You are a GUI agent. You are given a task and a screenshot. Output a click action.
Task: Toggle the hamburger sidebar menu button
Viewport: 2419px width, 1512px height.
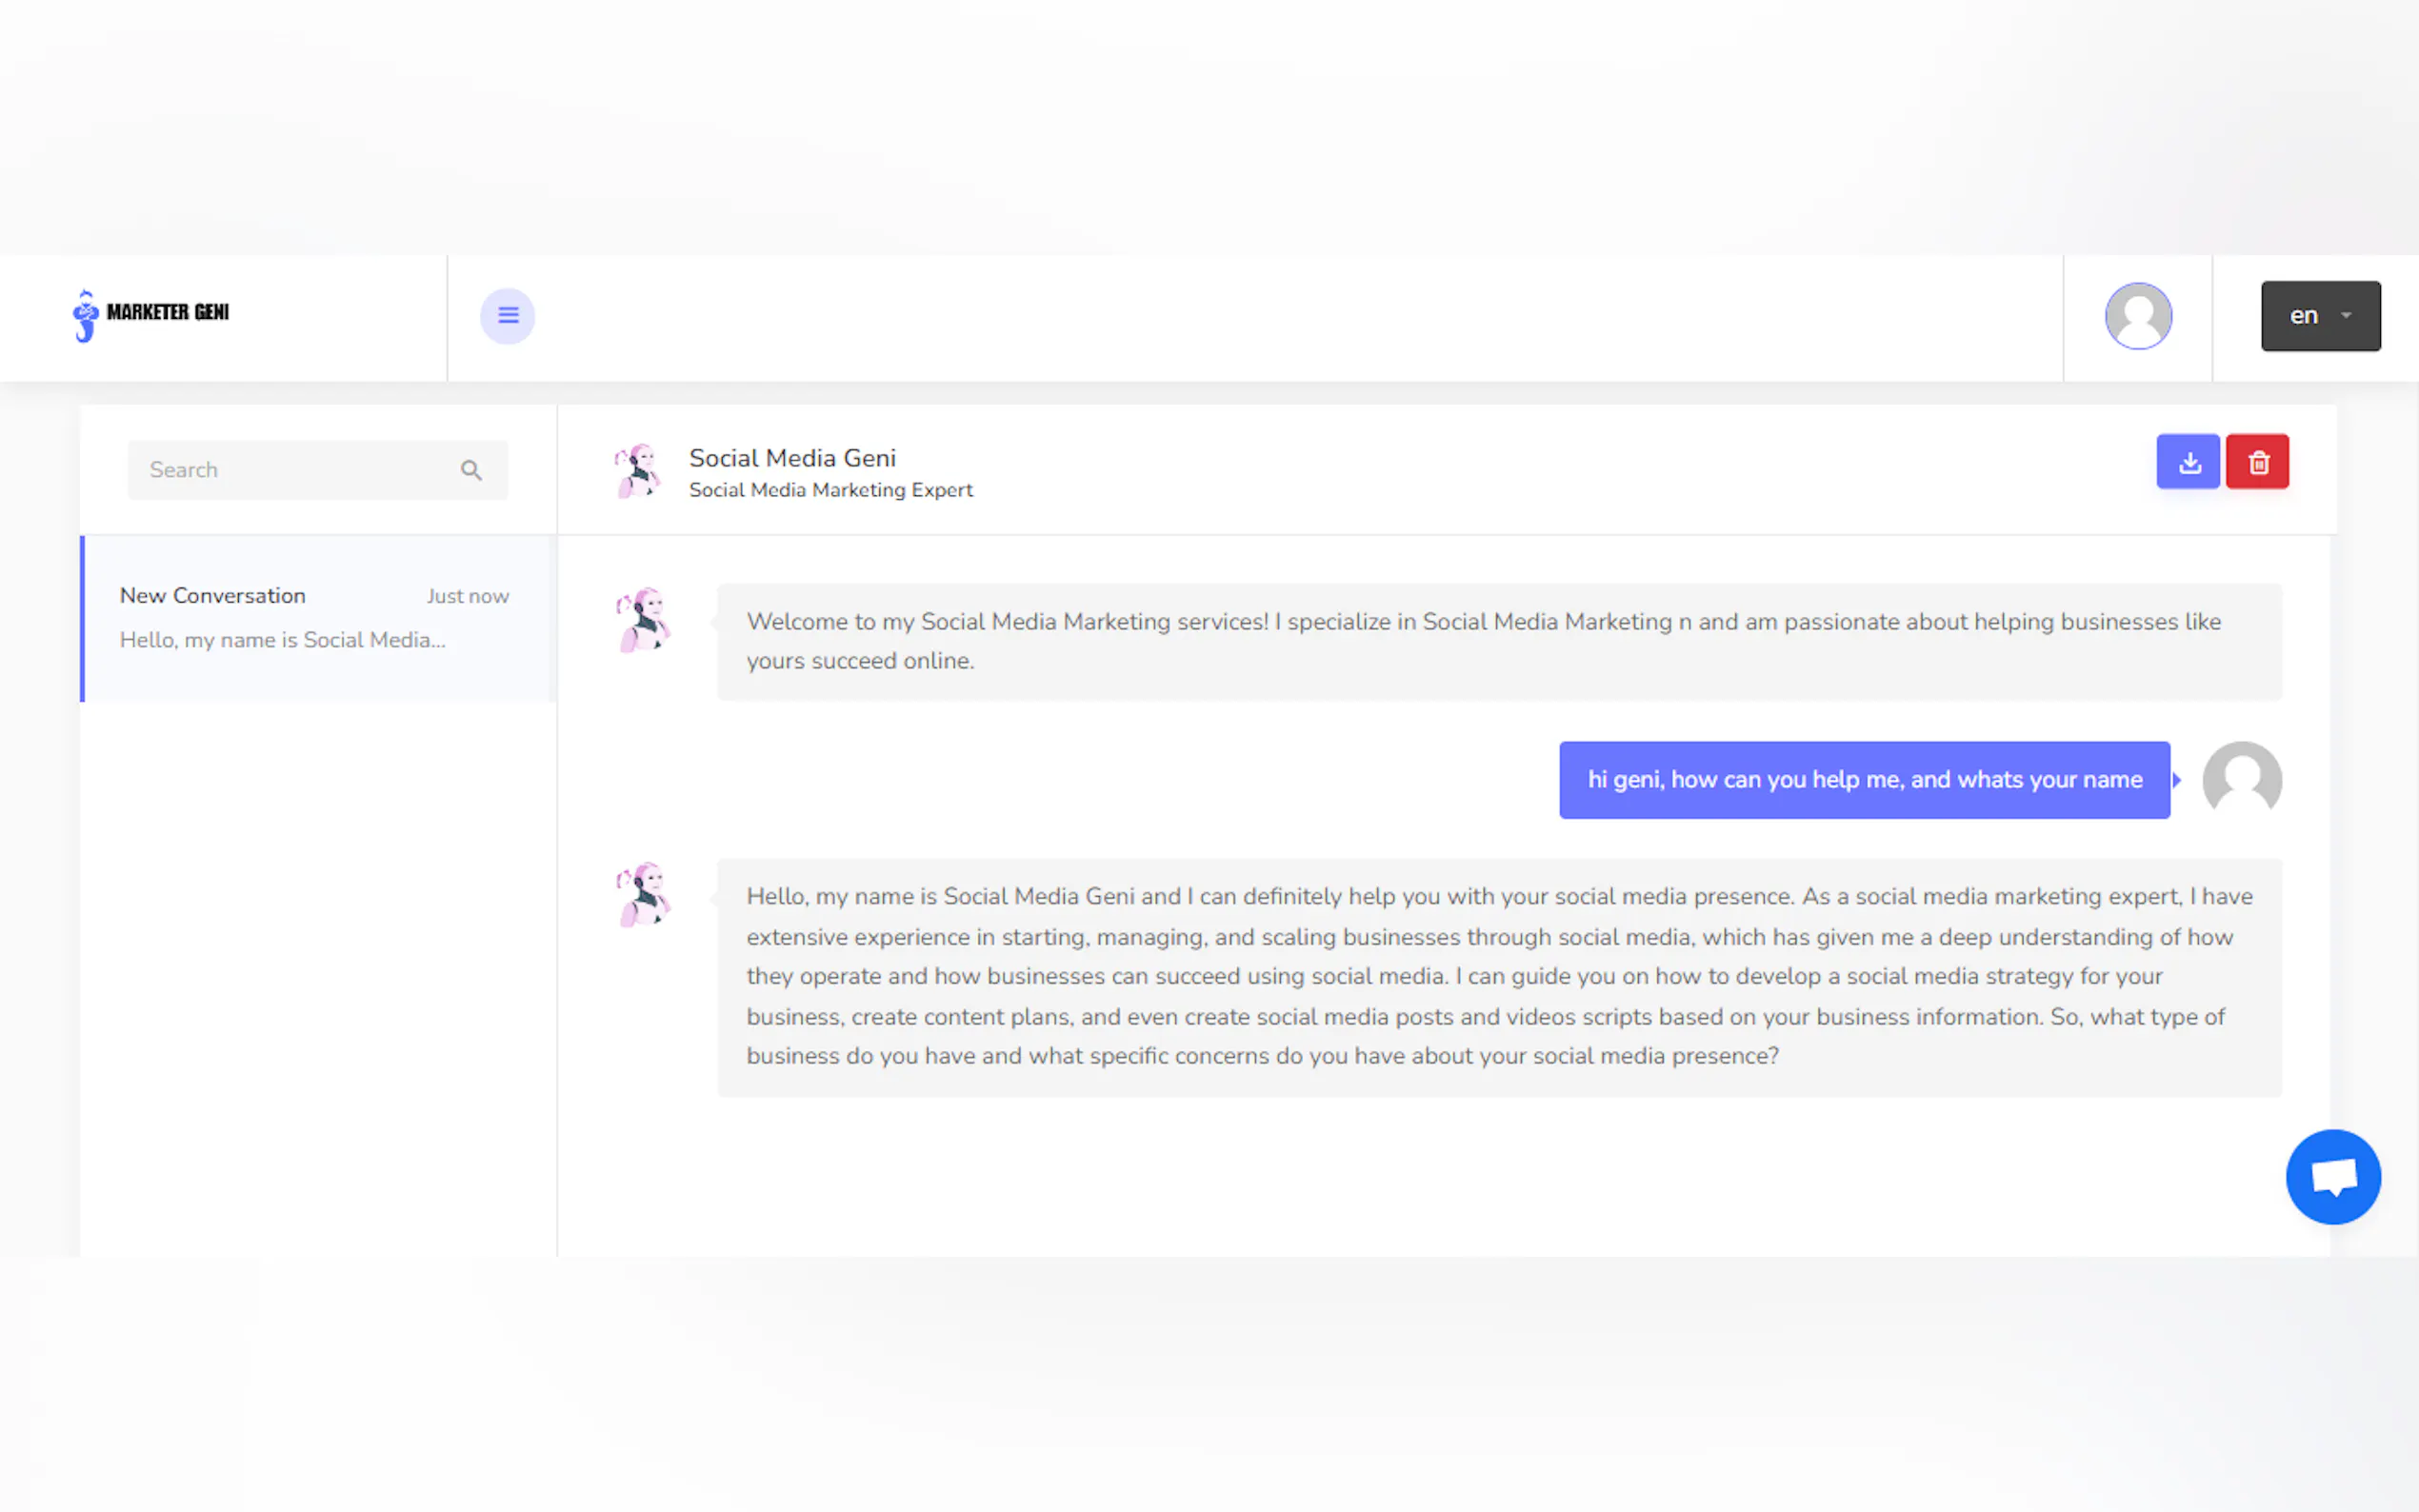point(508,316)
